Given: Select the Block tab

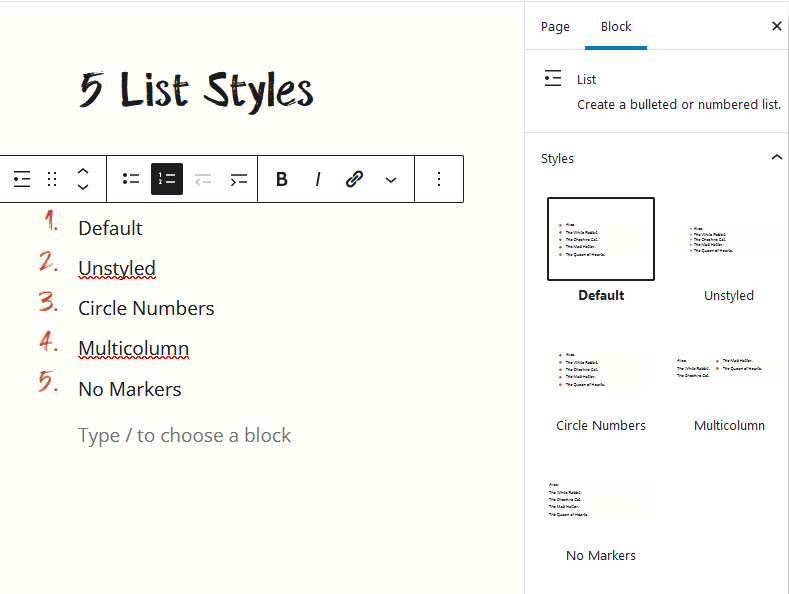Looking at the screenshot, I should [616, 27].
